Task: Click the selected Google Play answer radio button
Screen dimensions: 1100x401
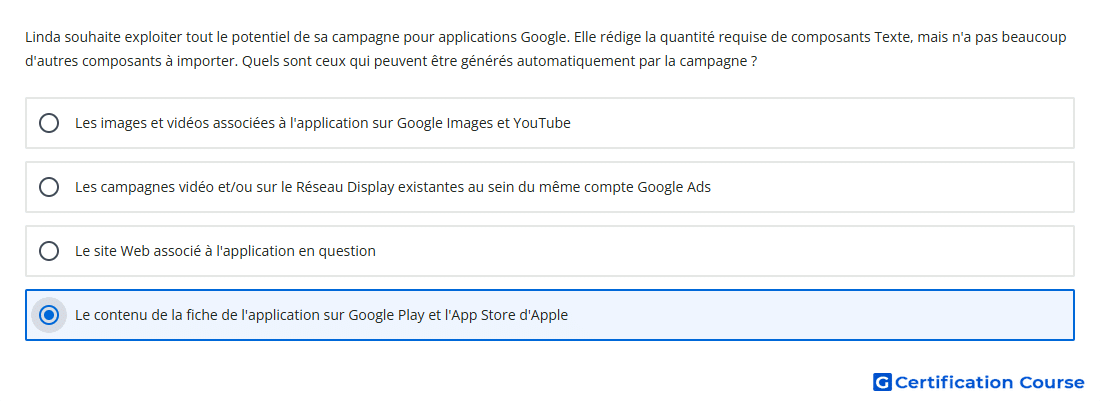Action: (49, 315)
